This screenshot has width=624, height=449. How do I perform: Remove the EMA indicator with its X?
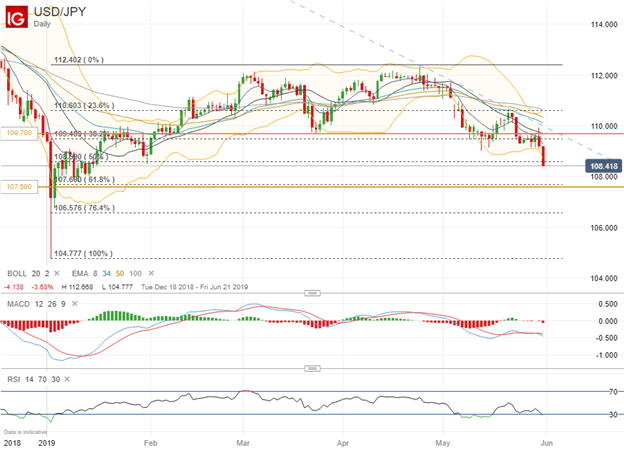coord(151,273)
